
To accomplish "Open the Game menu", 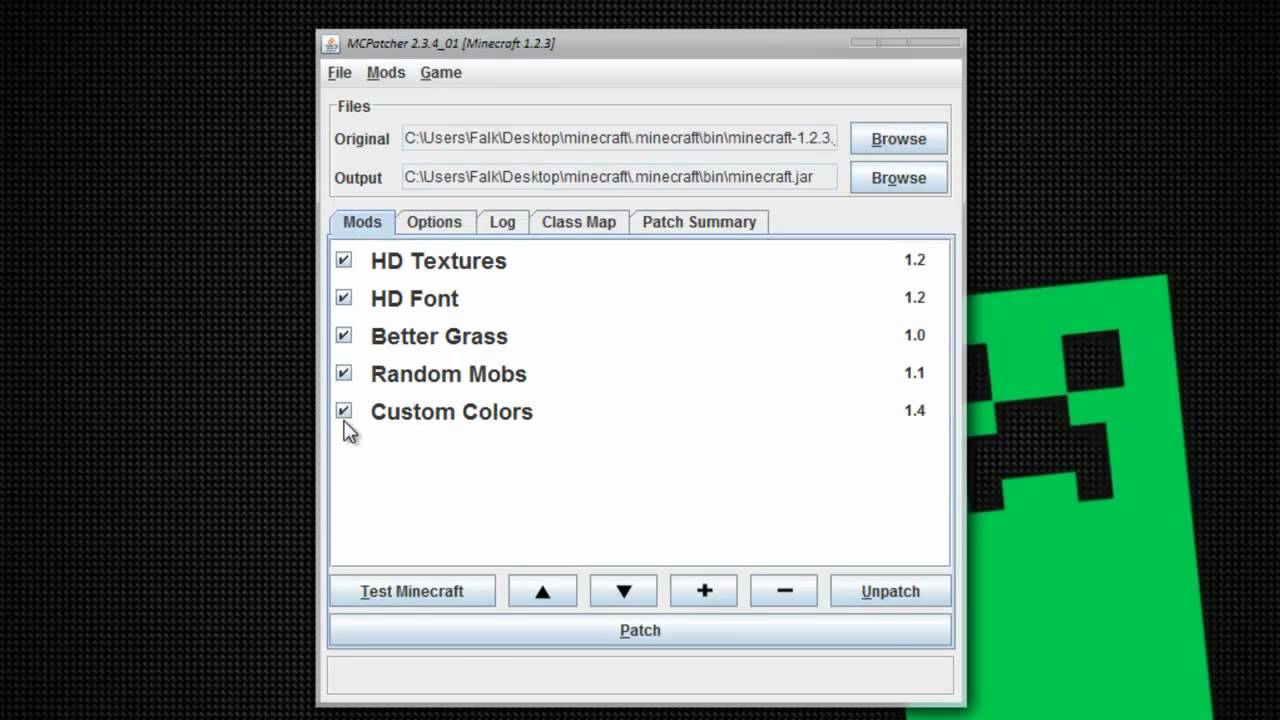I will coord(441,73).
